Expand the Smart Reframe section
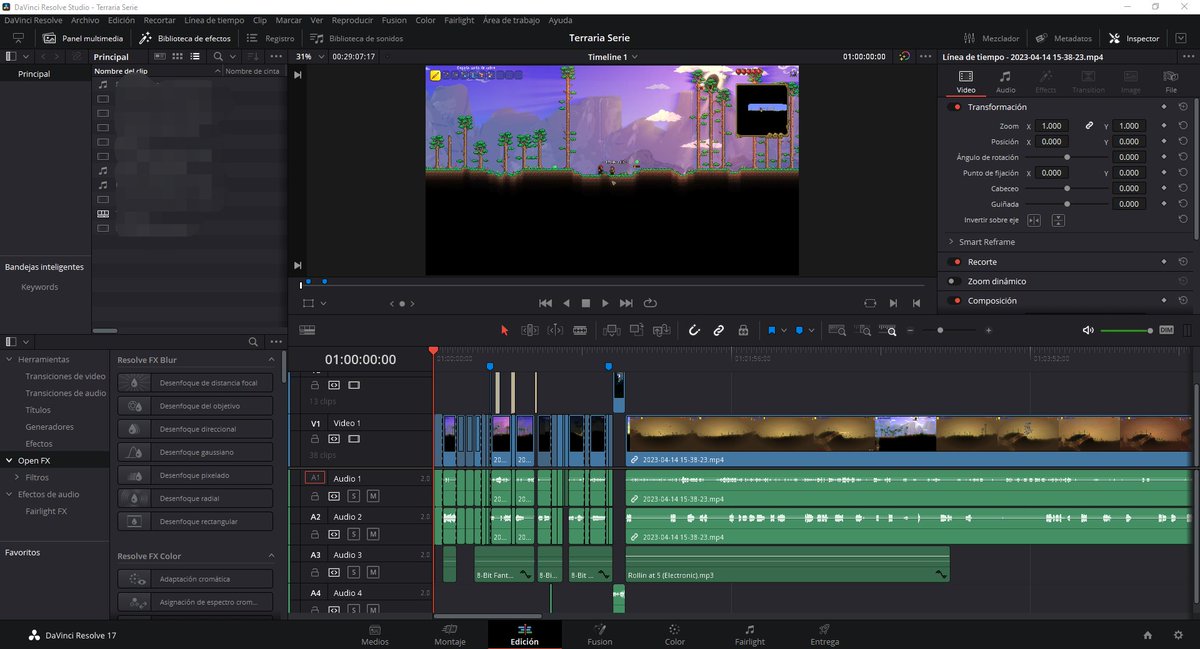 pos(951,242)
